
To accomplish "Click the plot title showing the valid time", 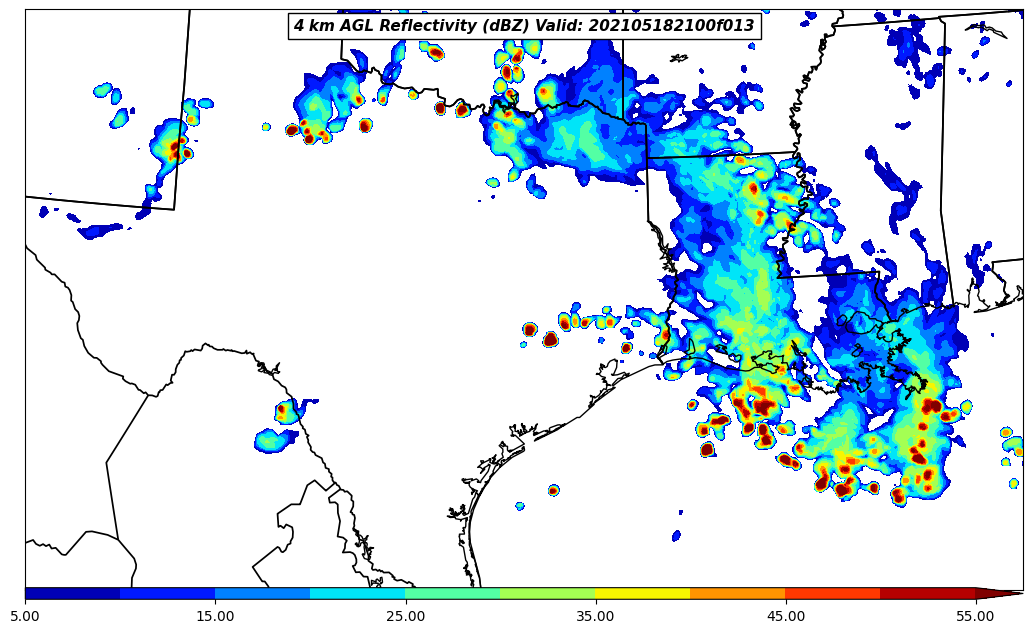I will tap(524, 26).
